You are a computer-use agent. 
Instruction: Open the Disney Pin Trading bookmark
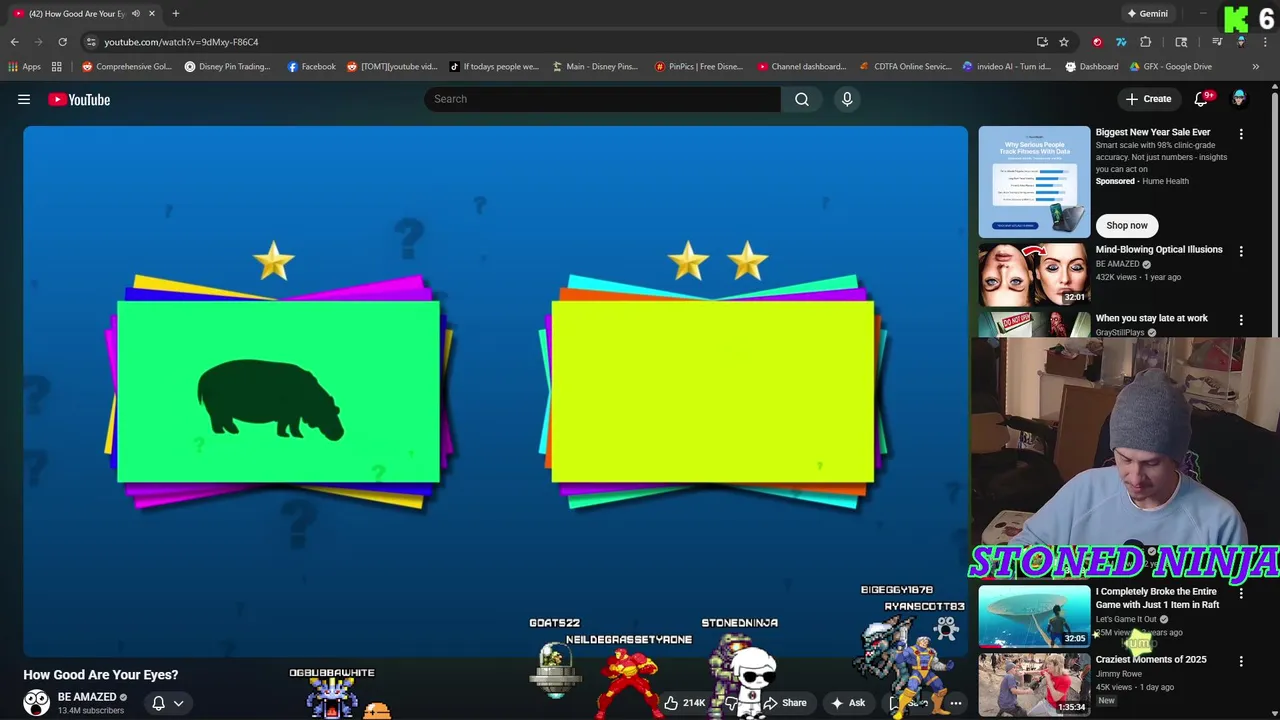(228, 67)
